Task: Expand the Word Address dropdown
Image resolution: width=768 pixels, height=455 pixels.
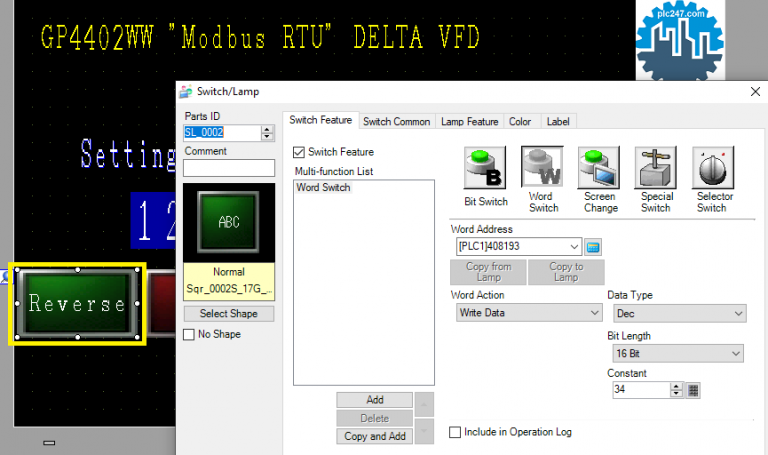Action: coord(574,246)
